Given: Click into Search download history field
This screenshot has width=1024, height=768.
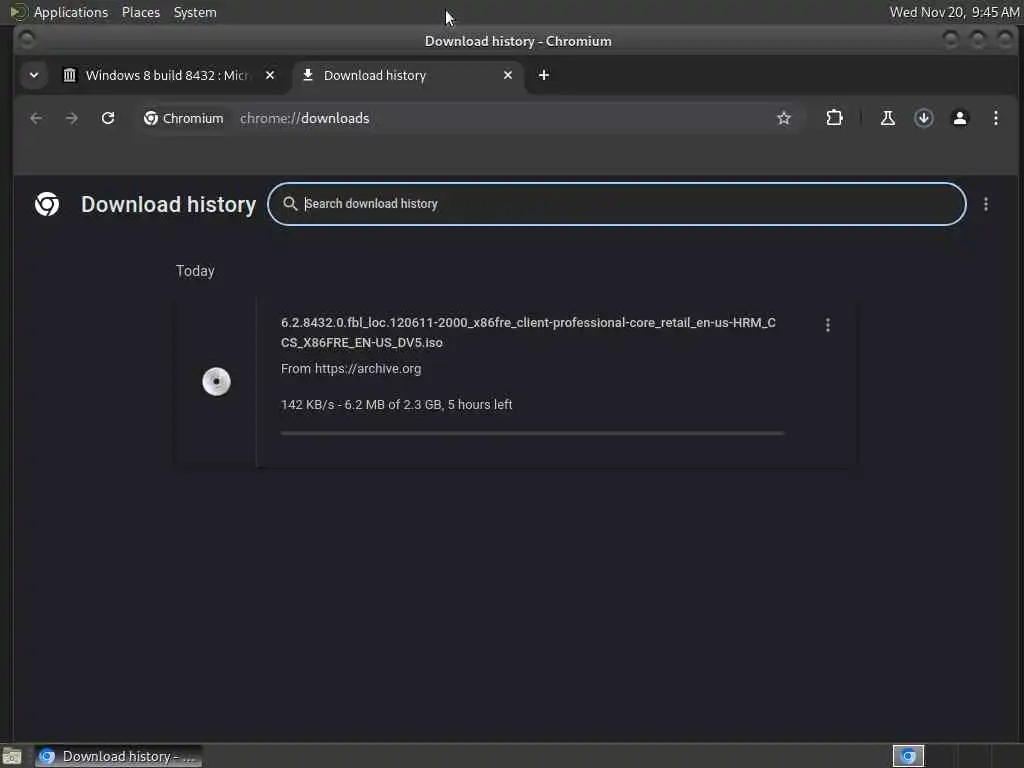Looking at the screenshot, I should tap(616, 204).
